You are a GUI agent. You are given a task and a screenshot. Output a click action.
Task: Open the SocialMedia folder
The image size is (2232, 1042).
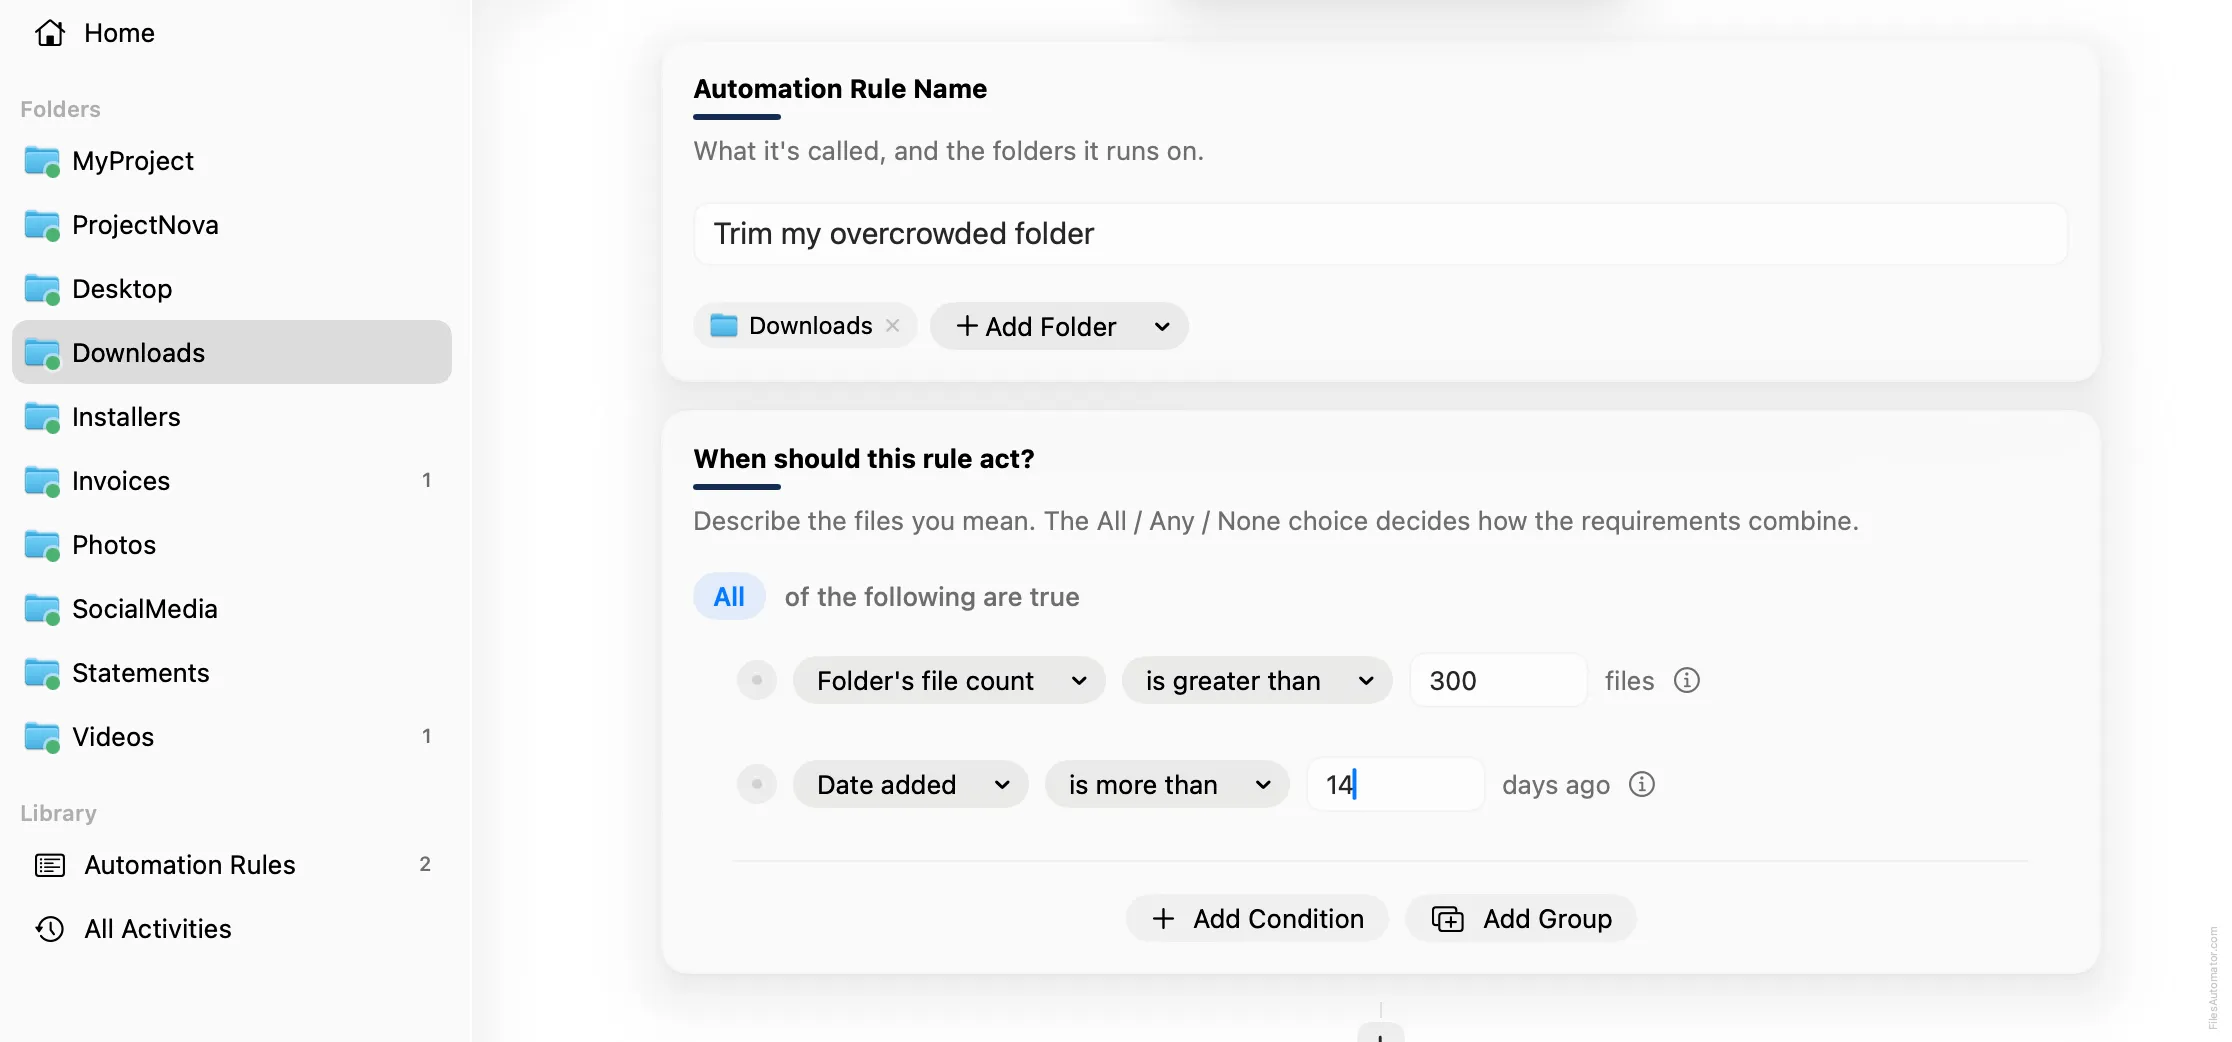point(231,609)
